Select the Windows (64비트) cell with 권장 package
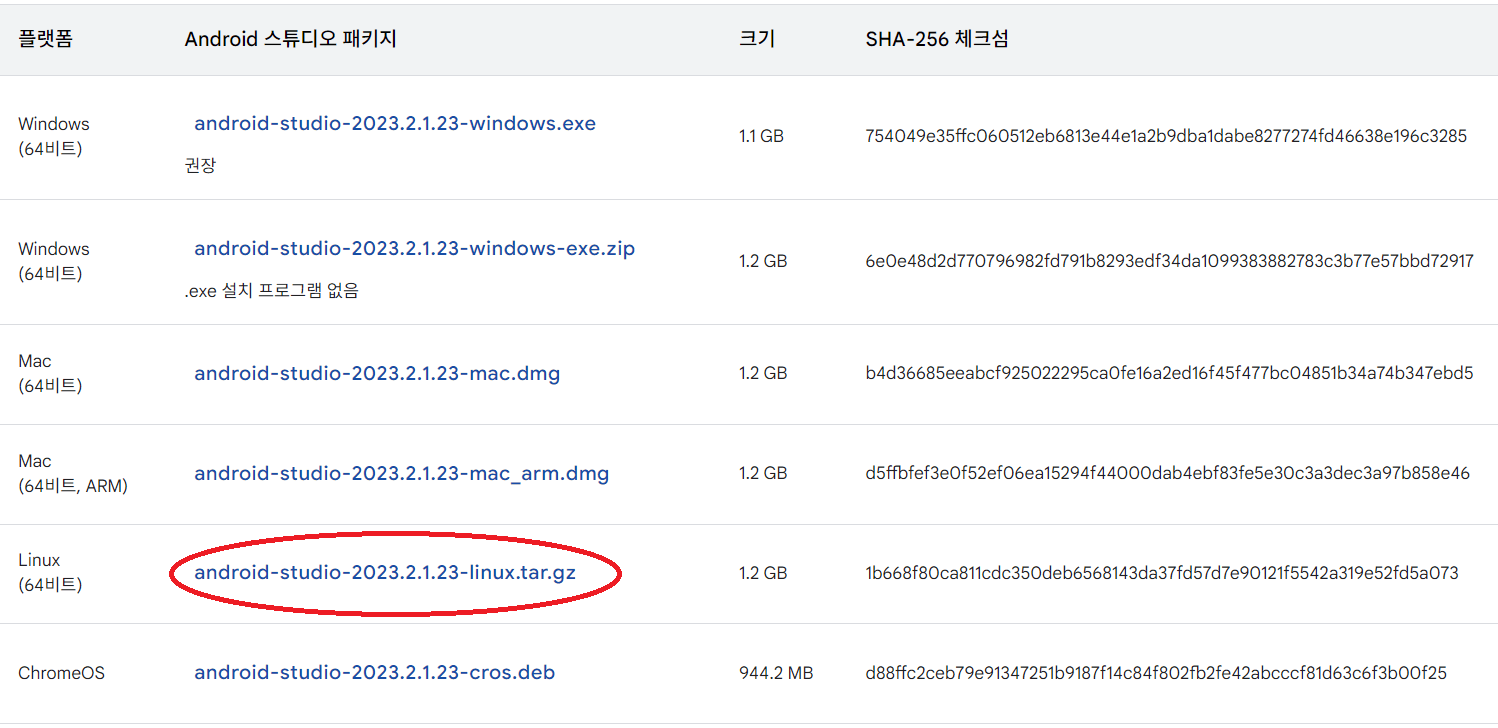Screen dimensions: 1498x728 [x=54, y=136]
